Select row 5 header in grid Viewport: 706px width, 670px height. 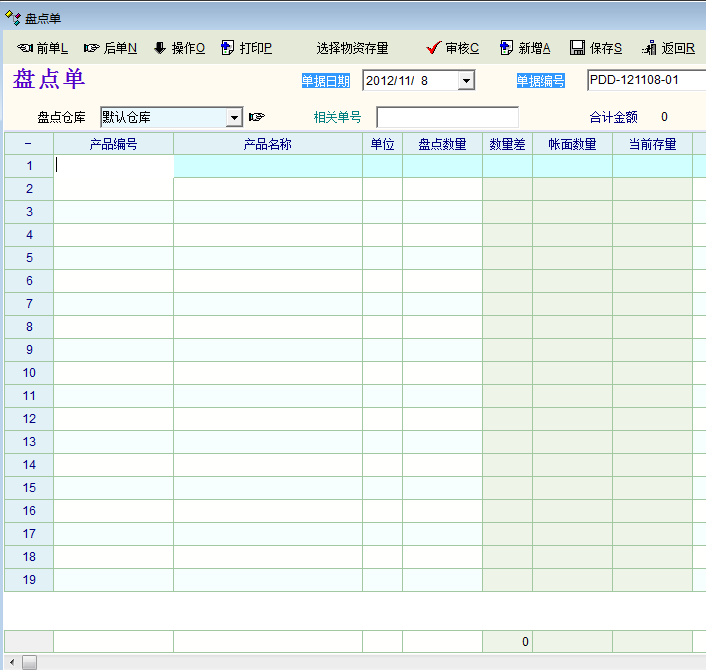pos(29,258)
